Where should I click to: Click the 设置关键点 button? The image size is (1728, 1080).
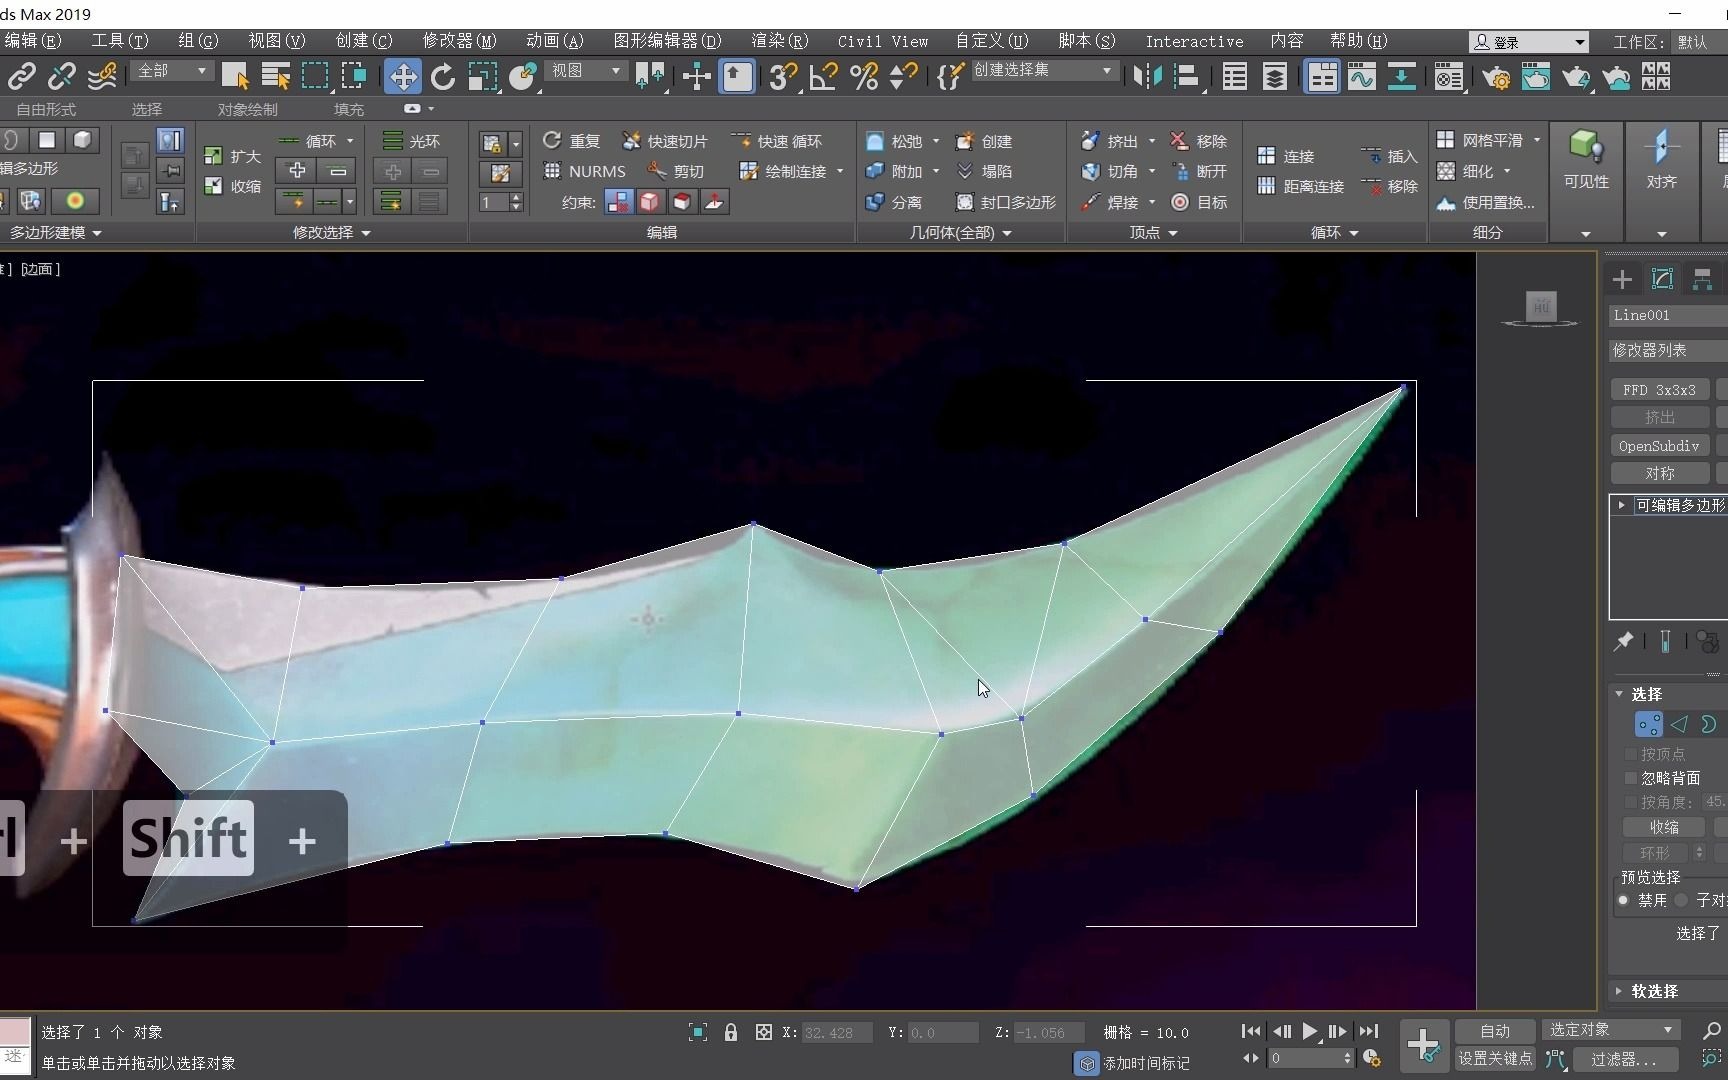1495,1058
